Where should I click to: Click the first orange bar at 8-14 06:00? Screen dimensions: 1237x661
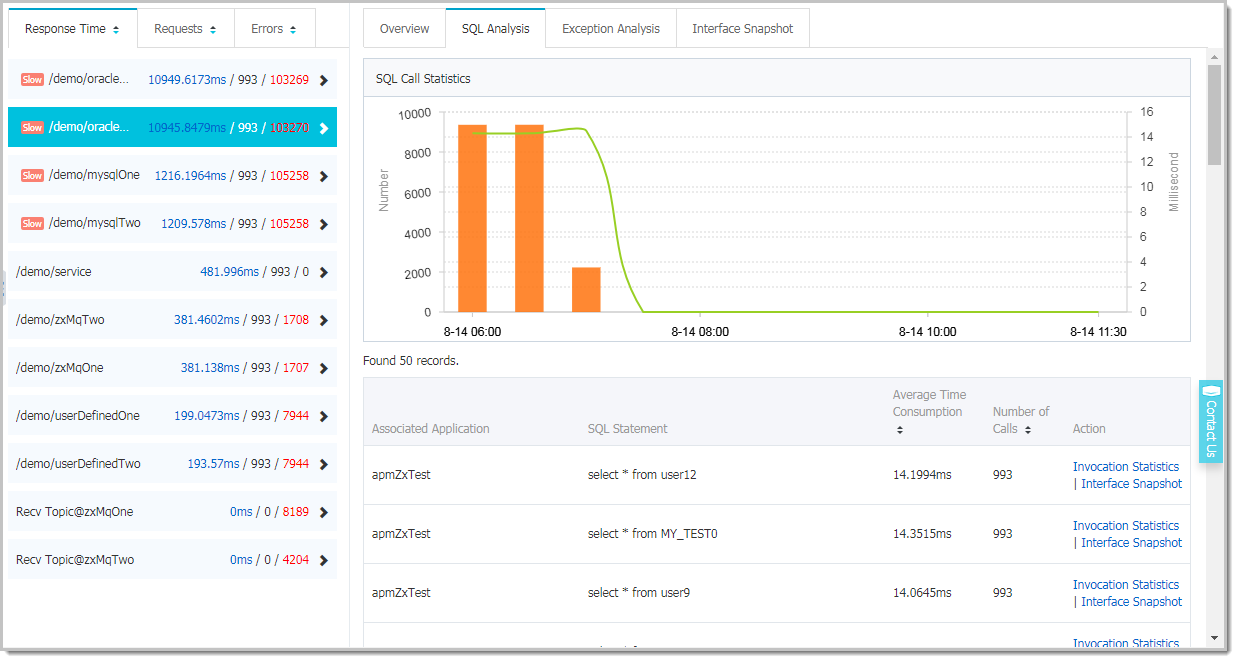[x=472, y=219]
